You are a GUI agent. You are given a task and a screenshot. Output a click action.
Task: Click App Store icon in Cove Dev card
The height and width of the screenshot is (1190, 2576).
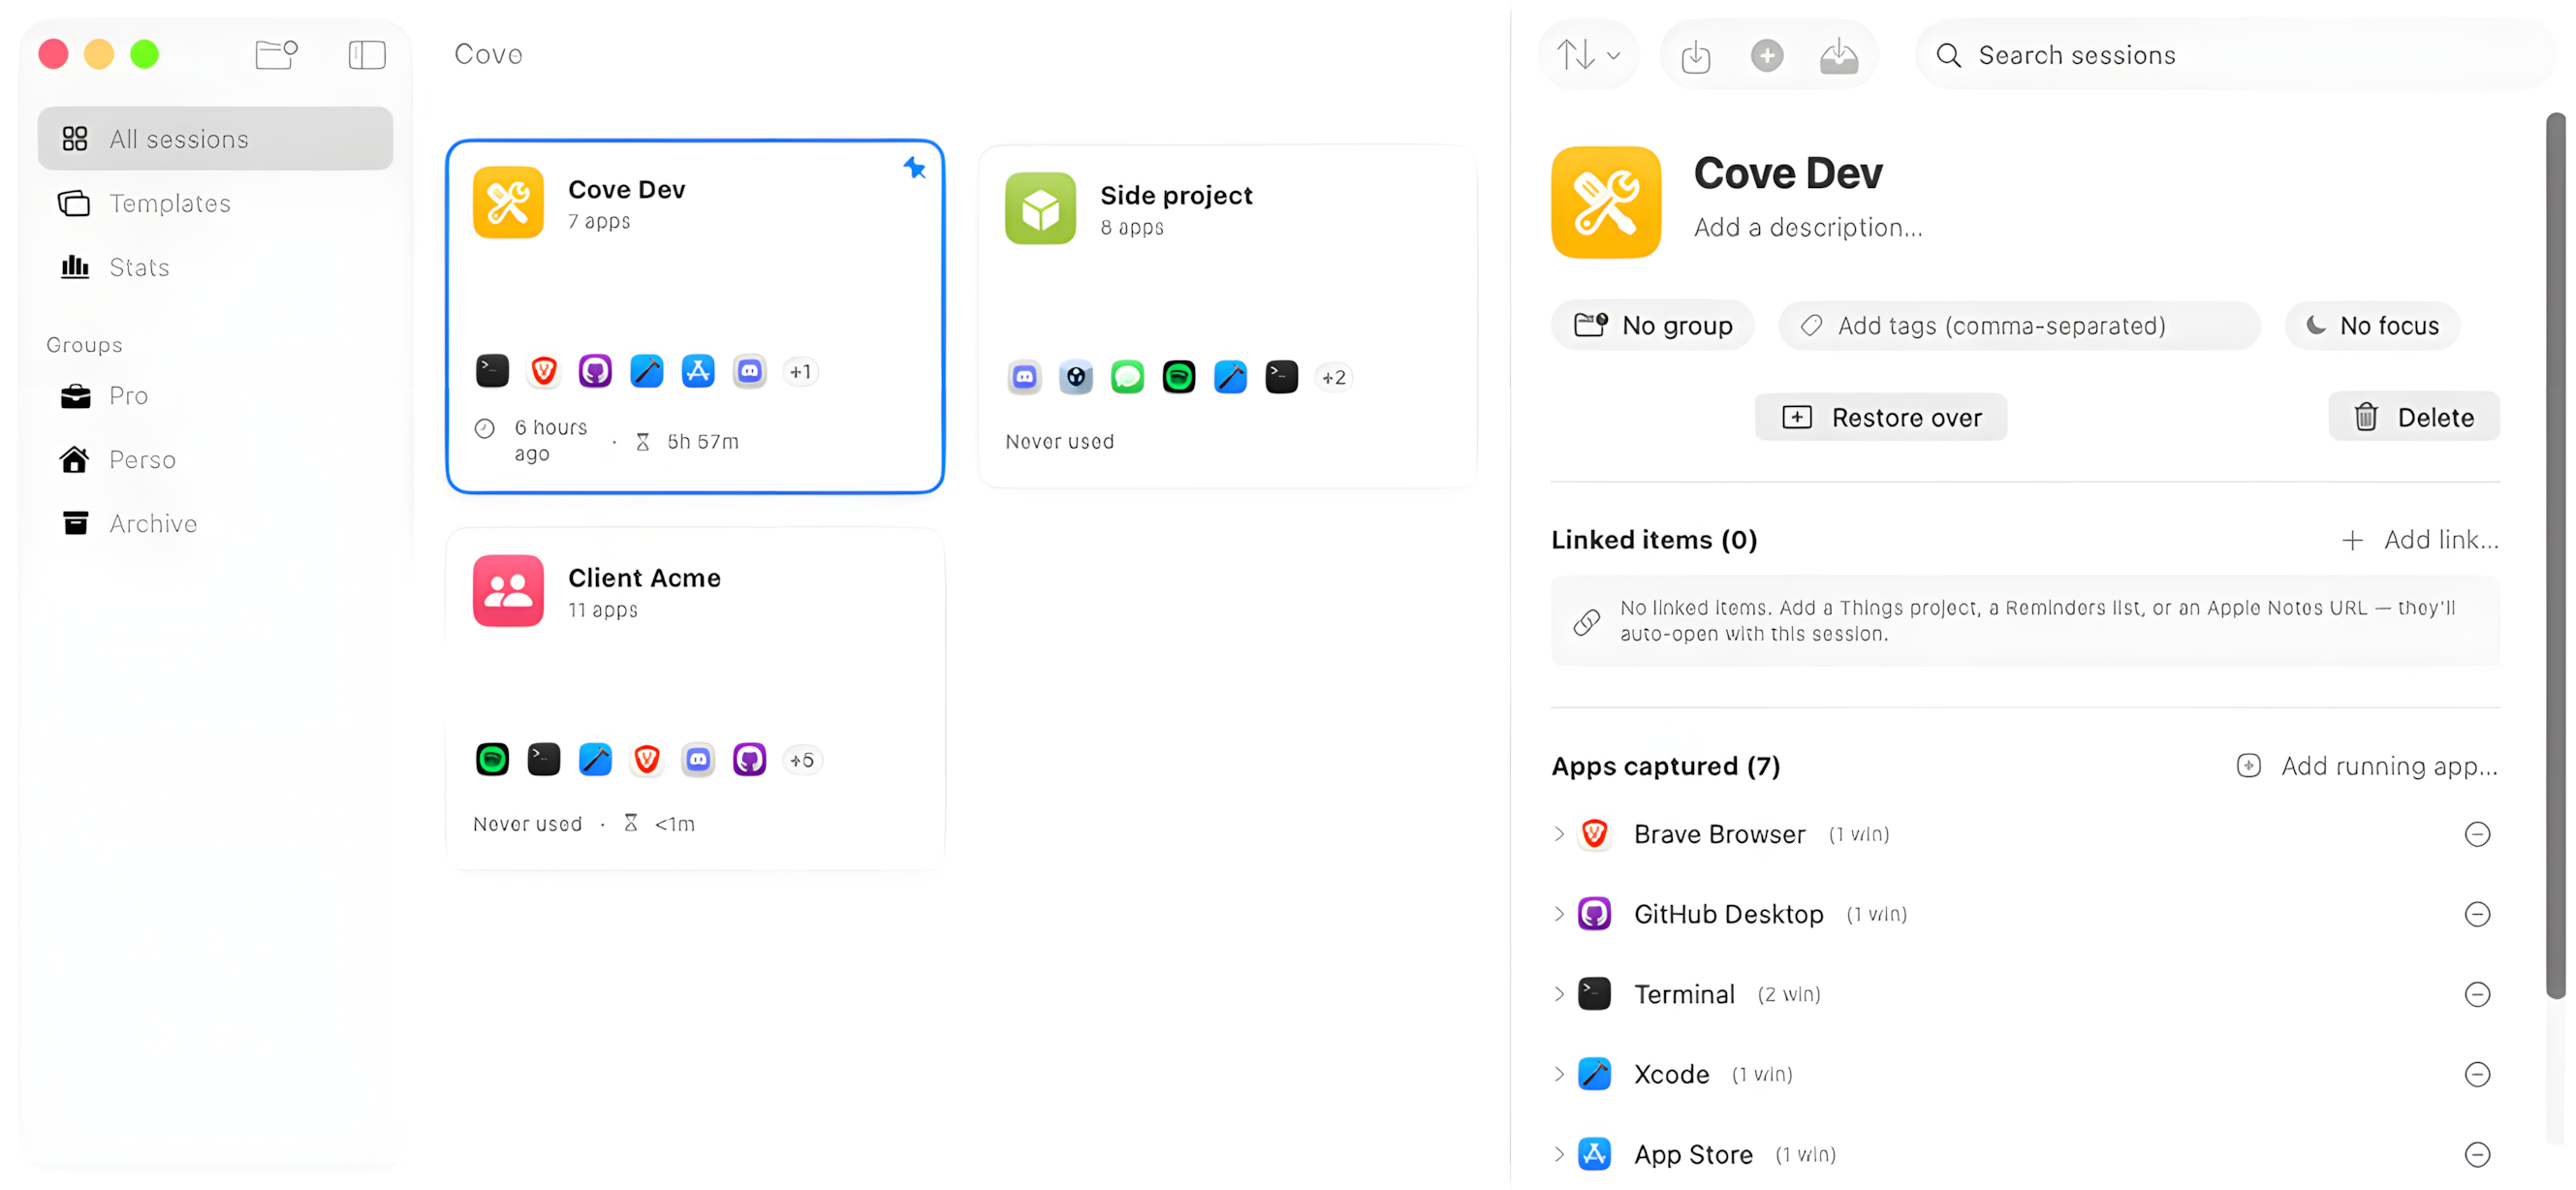[x=698, y=371]
